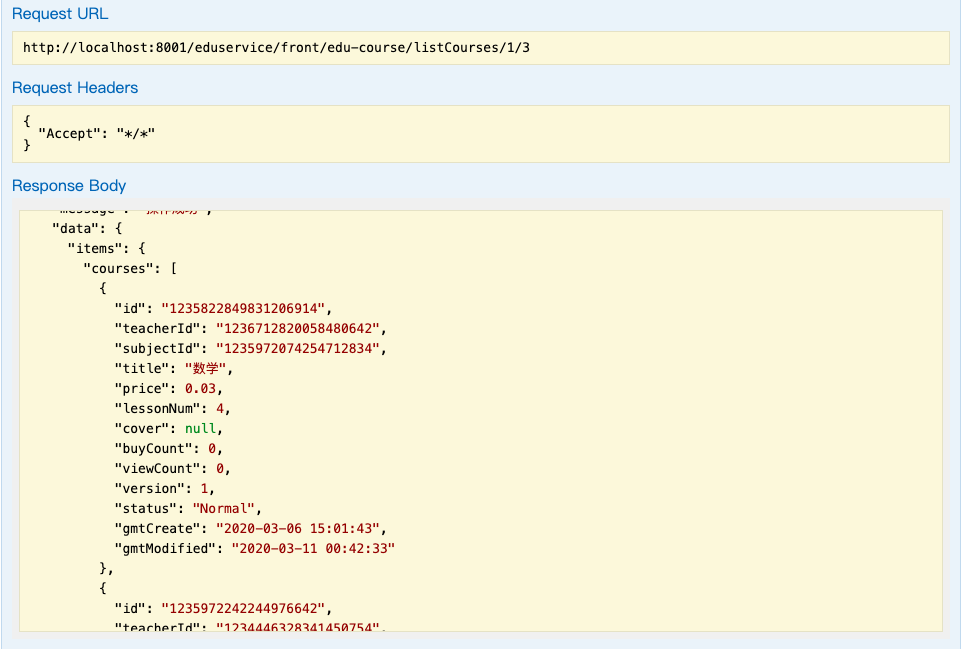Click the Response Body heading
964x649 pixels.
pyautogui.click(x=69, y=186)
